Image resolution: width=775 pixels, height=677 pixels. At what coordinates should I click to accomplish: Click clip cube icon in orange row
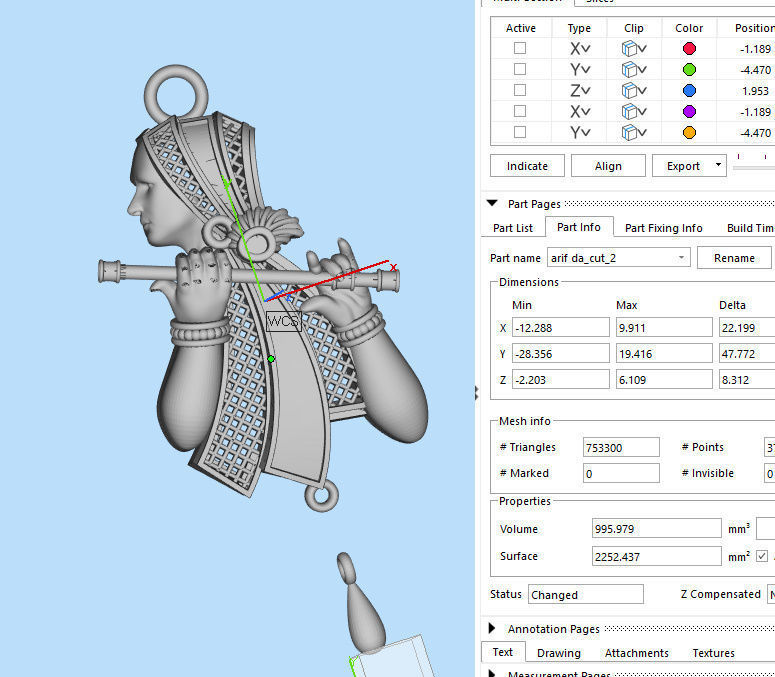[x=629, y=132]
